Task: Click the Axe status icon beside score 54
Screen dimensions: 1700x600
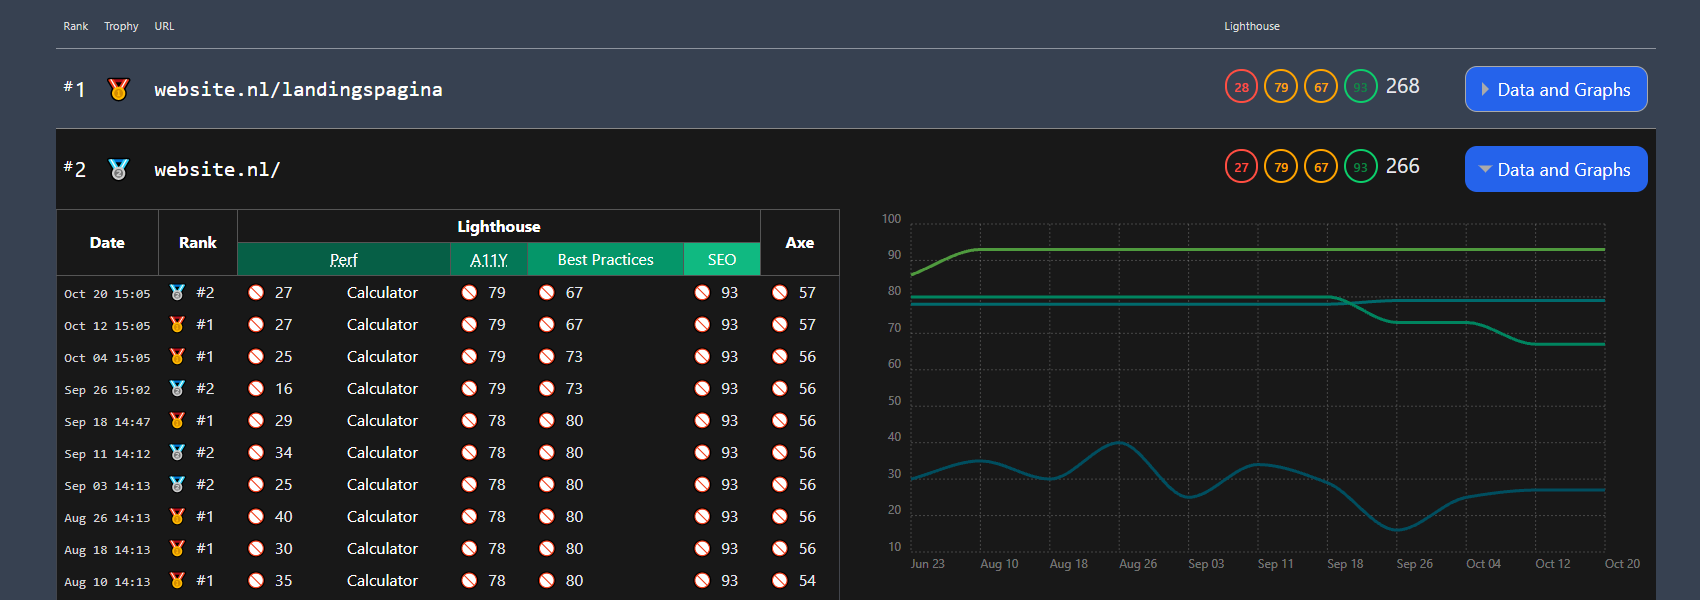Action: [779, 580]
